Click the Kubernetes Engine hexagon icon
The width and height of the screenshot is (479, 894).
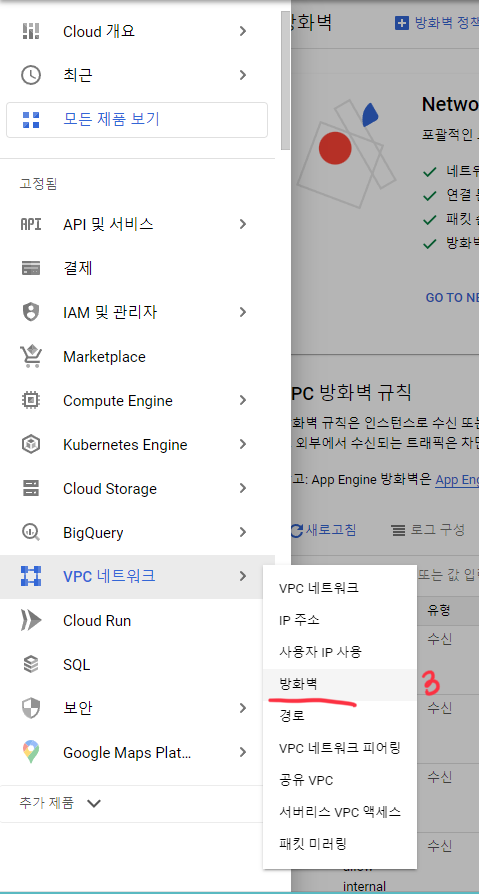coord(31,444)
